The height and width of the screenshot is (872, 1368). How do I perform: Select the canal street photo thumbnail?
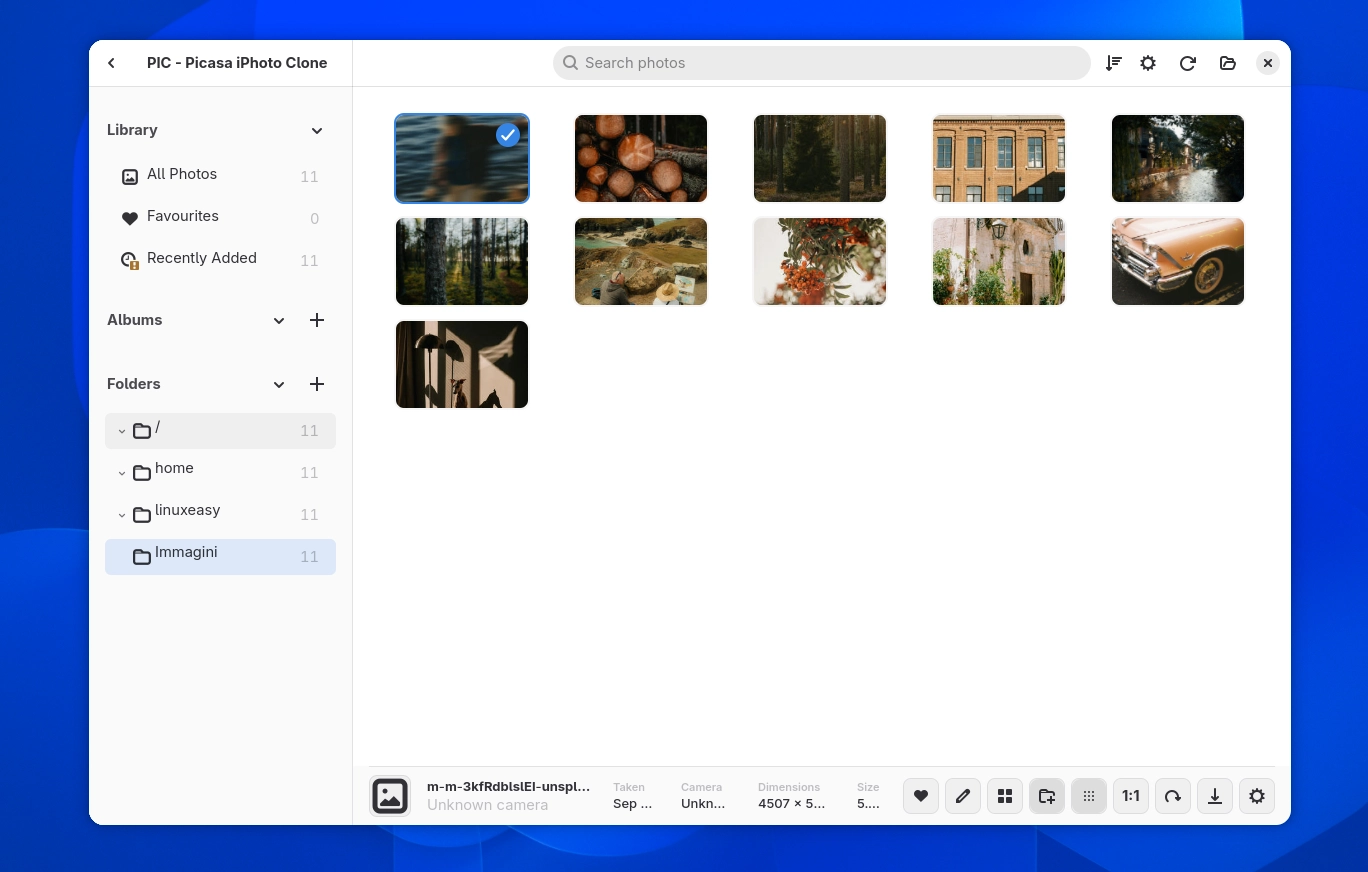[1178, 158]
